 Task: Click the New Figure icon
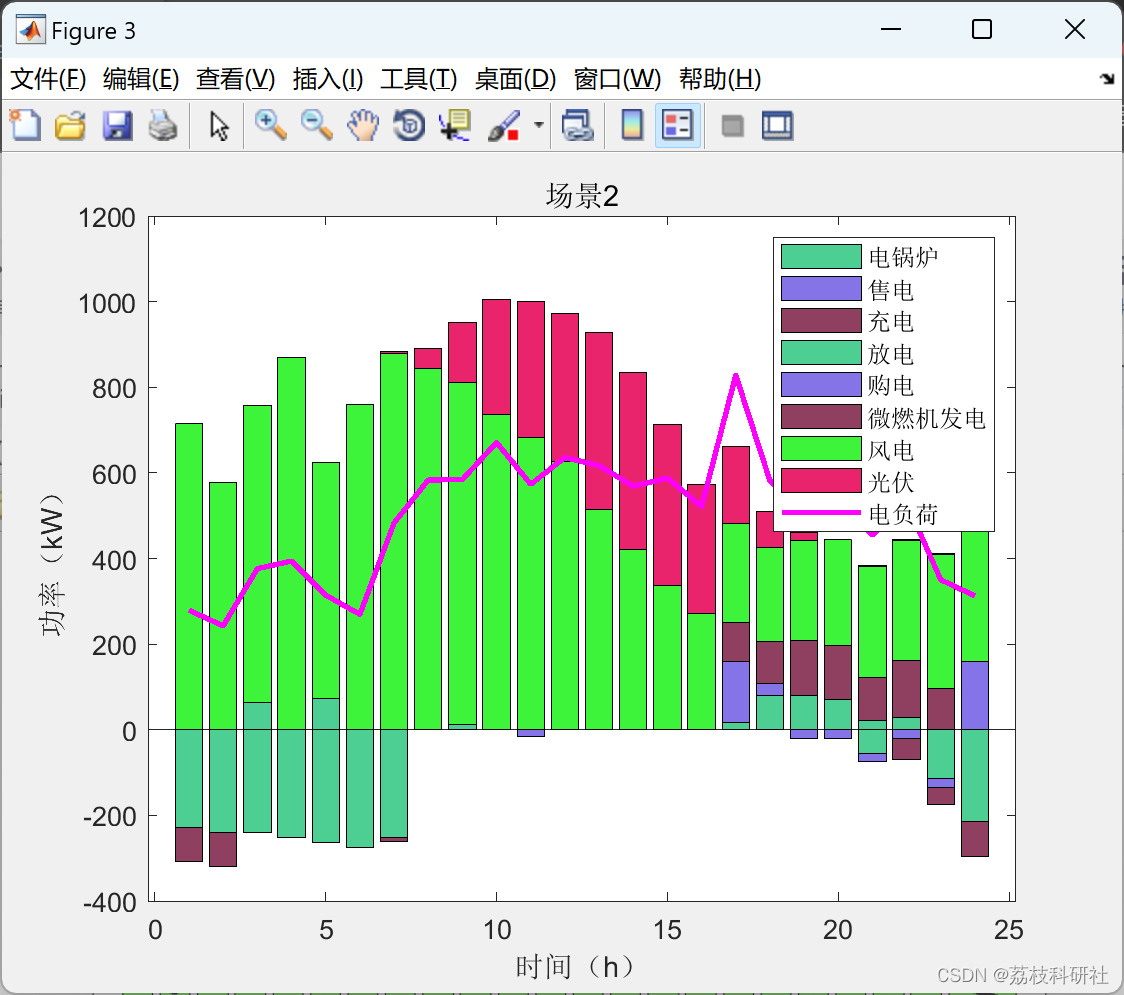(25, 125)
